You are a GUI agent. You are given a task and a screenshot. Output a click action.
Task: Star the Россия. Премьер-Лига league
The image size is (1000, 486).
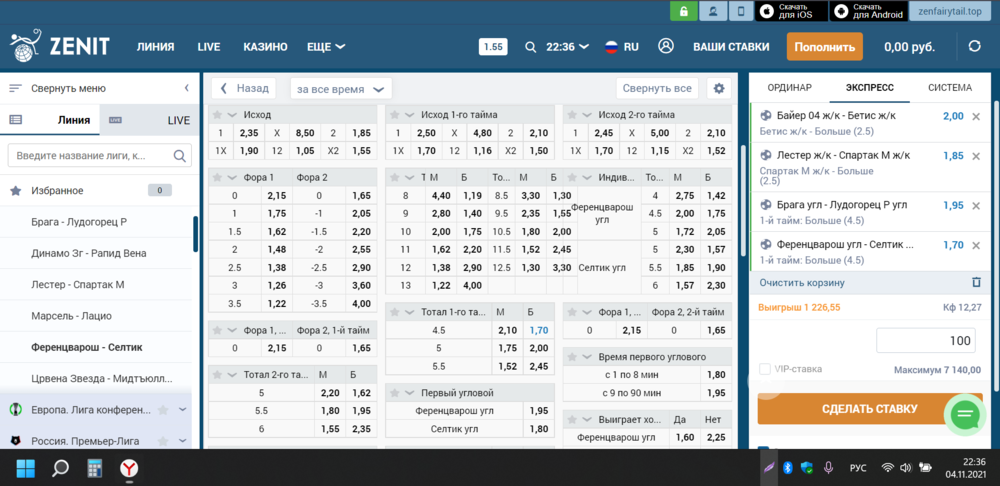163,441
